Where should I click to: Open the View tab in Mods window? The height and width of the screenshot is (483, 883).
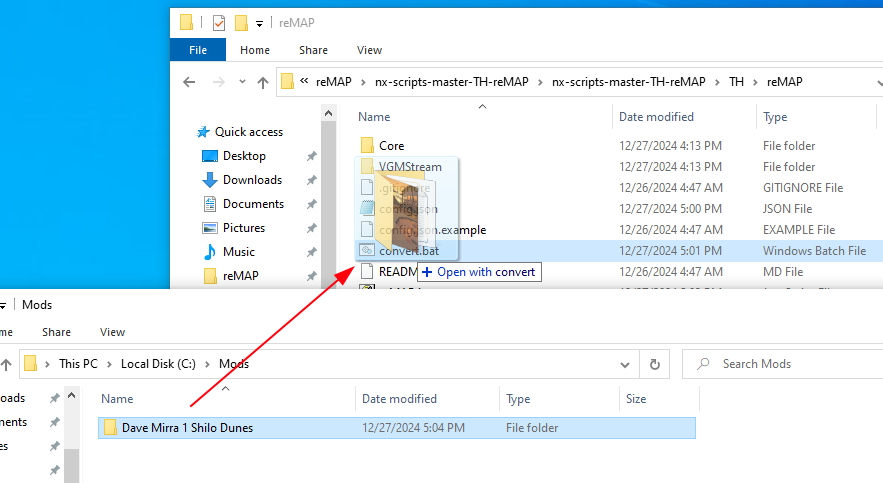pos(112,332)
